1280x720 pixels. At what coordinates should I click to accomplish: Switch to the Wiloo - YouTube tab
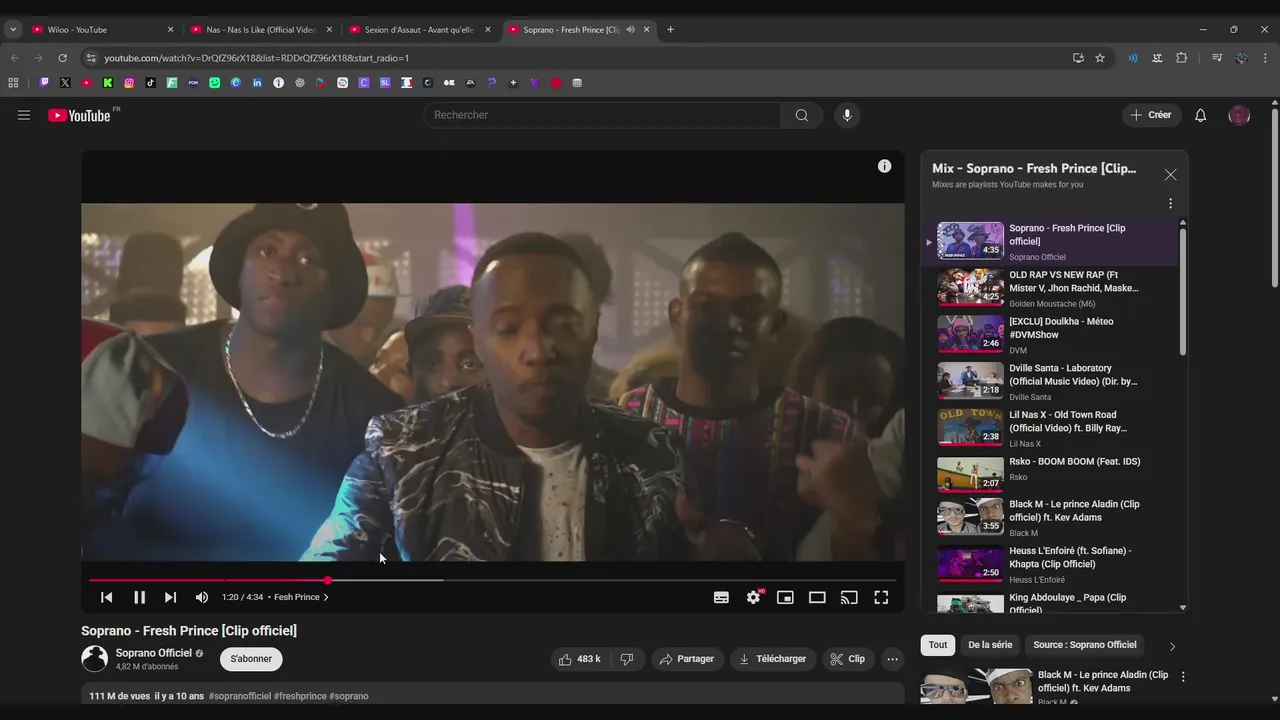(x=102, y=30)
